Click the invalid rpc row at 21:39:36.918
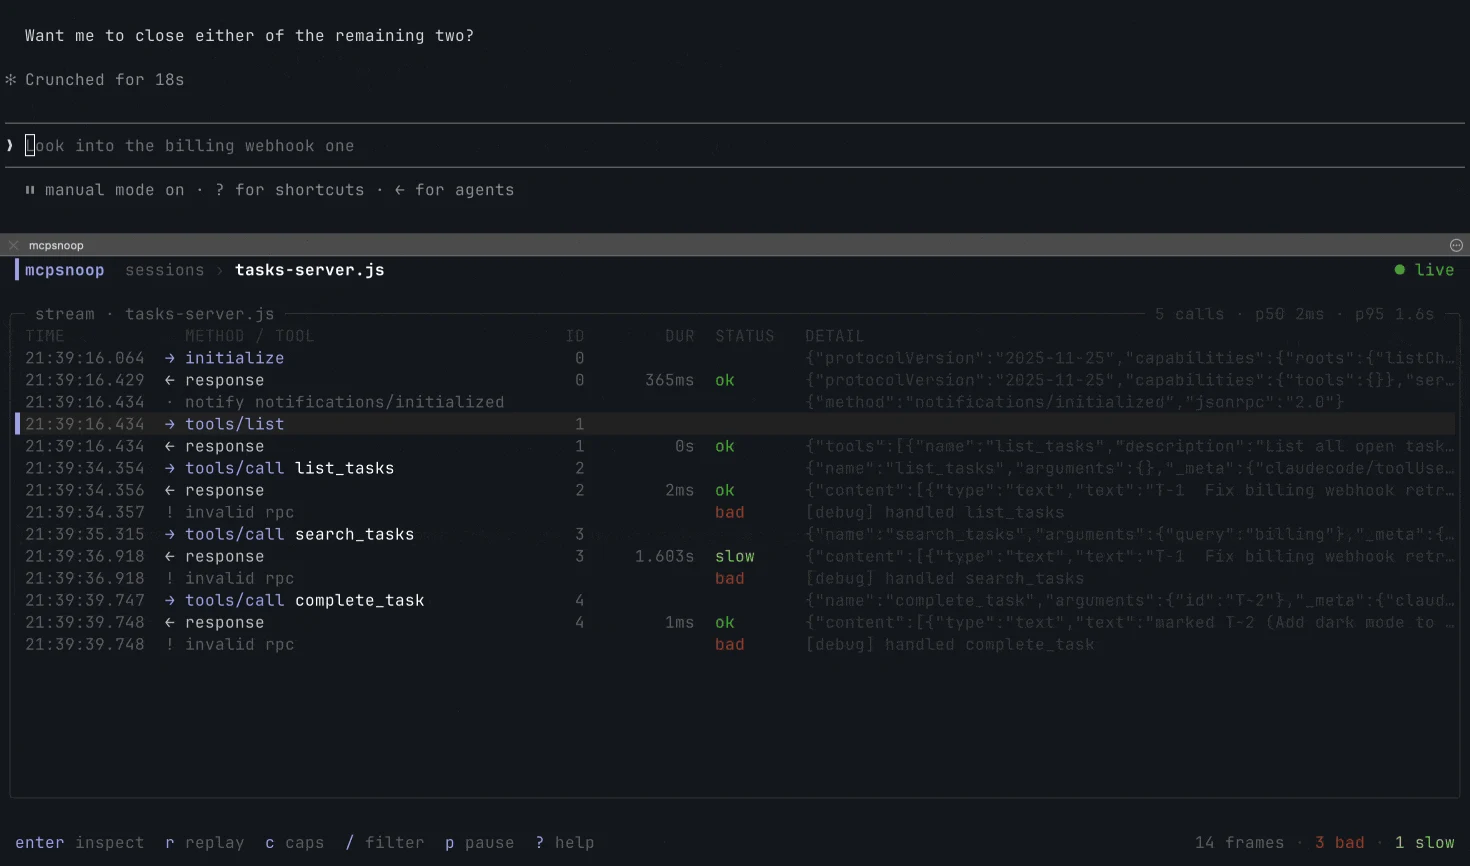The image size is (1470, 866). 735,578
